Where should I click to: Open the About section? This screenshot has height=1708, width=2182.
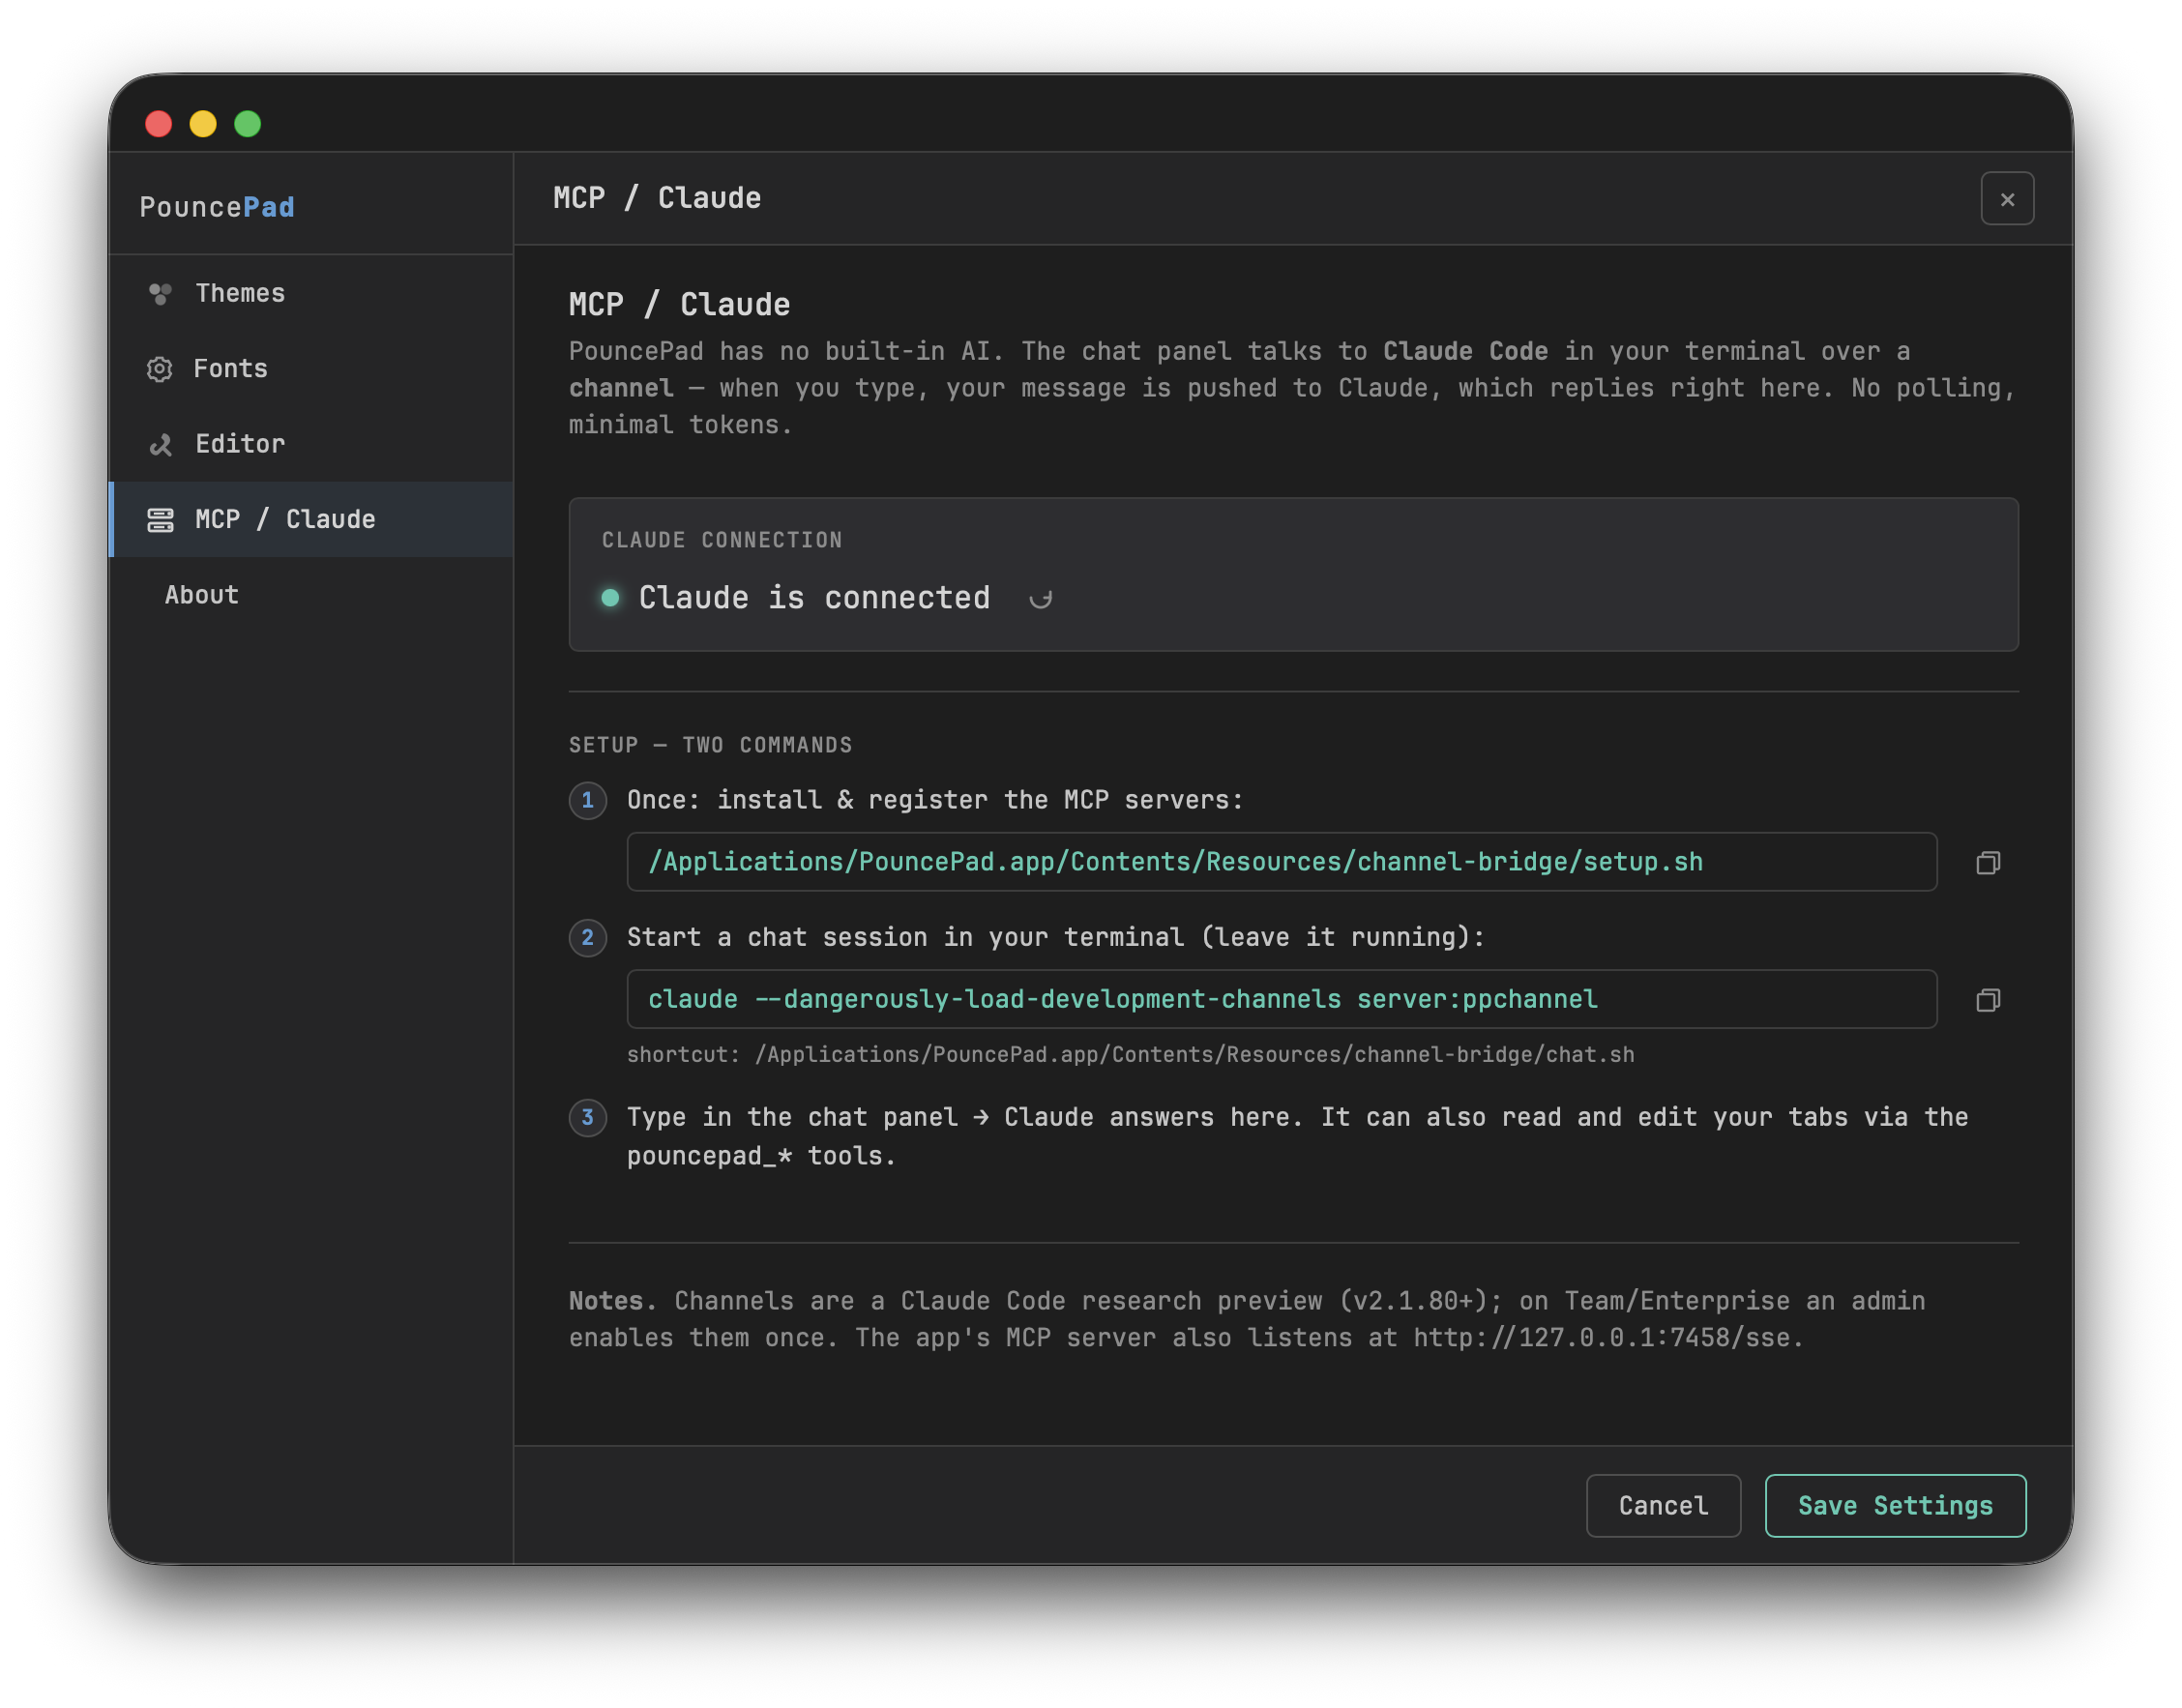(311, 594)
